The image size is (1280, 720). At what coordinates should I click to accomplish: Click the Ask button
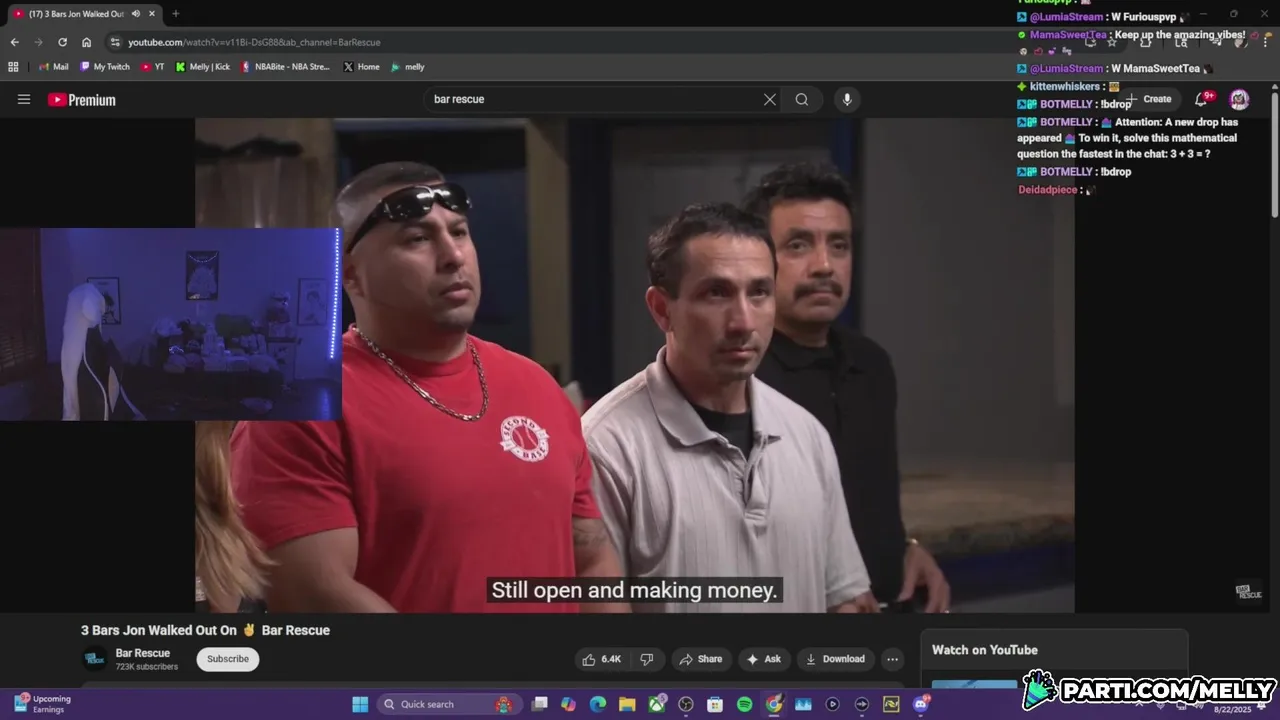click(763, 659)
